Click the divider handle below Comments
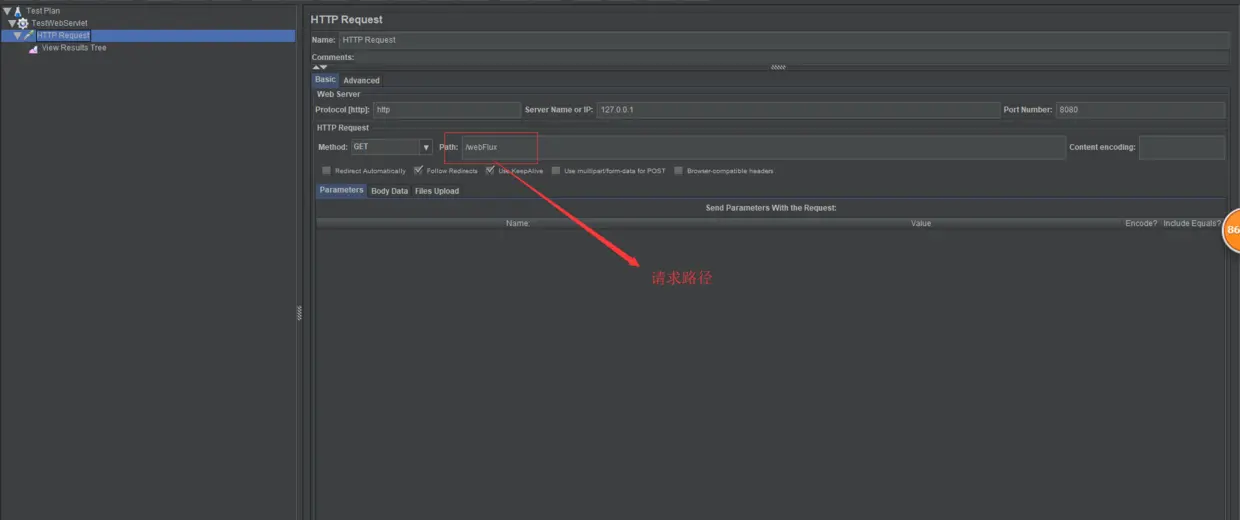 778,67
